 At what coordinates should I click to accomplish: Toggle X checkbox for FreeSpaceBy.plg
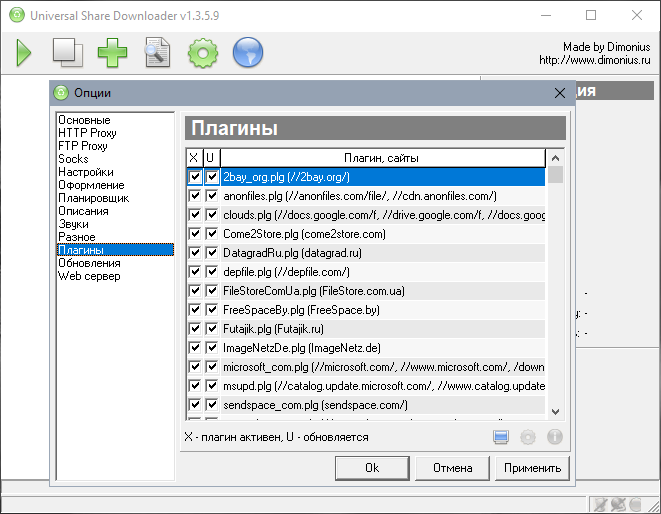pos(195,309)
